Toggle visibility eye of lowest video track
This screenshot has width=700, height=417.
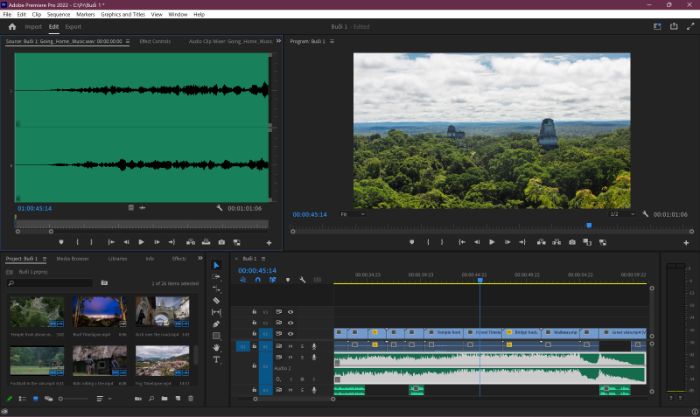(290, 334)
